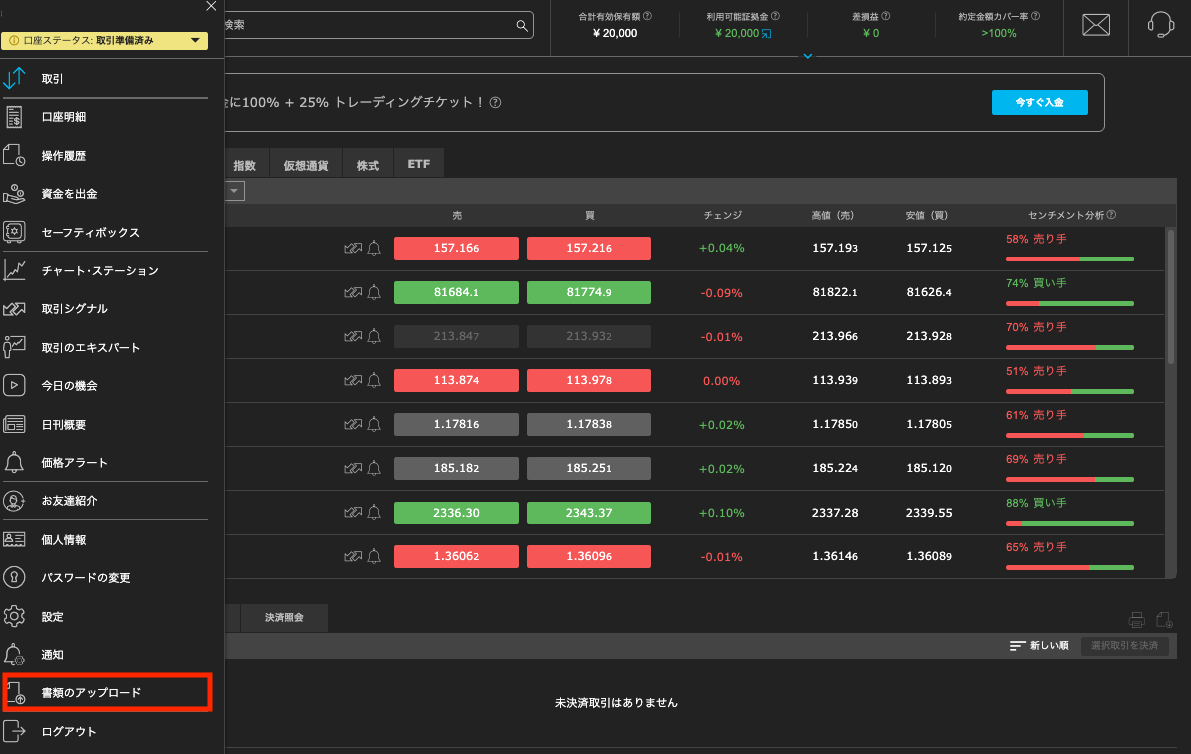This screenshot has width=1191, height=754.
Task: Click the 74% 買い手 sentiment bar
Action: (x=1069, y=303)
